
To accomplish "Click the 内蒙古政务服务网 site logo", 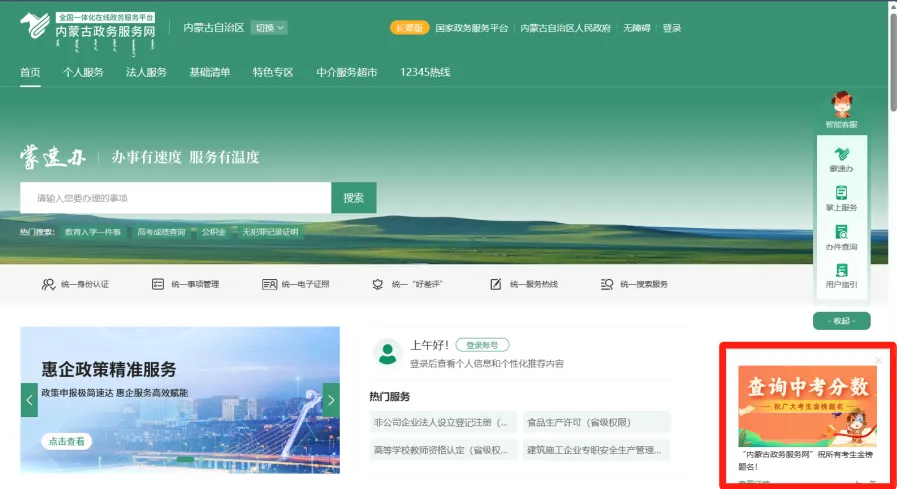I will [88, 33].
